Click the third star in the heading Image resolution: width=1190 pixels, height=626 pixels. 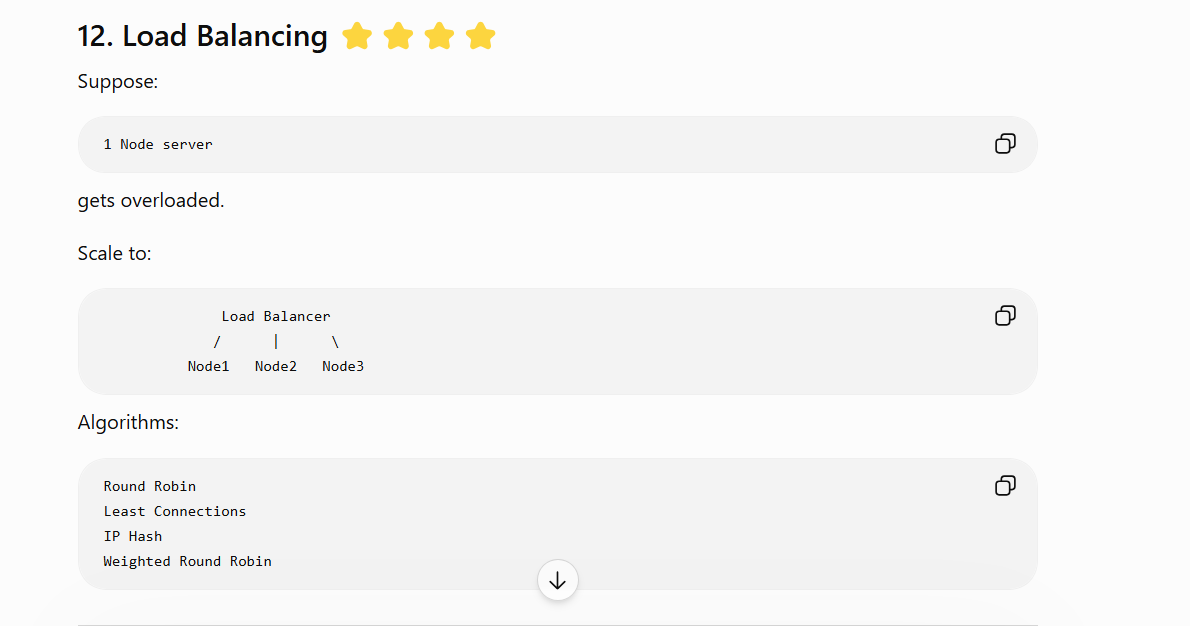439,36
